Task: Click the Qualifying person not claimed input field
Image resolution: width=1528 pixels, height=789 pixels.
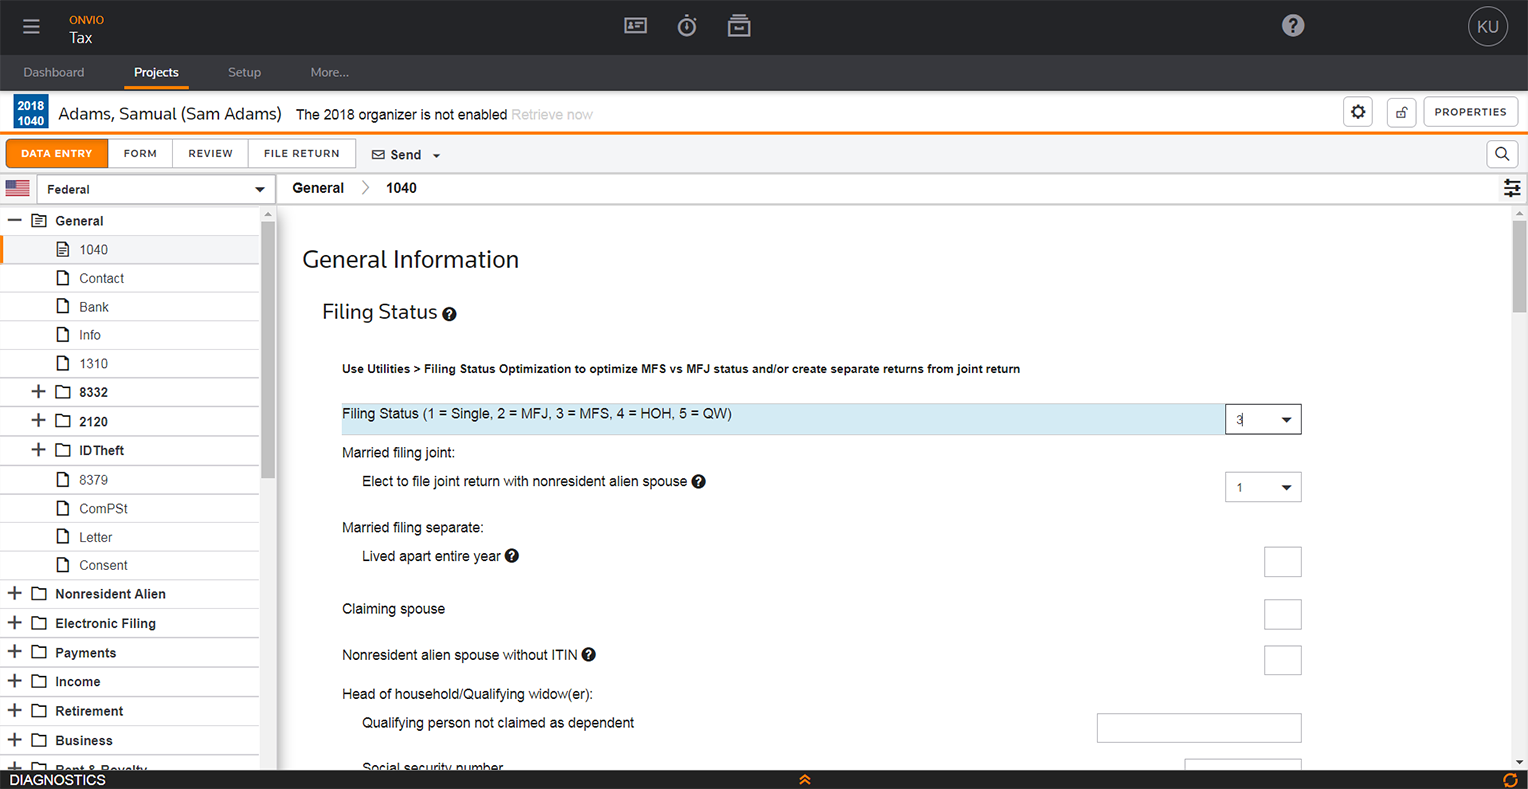Action: coord(1198,728)
